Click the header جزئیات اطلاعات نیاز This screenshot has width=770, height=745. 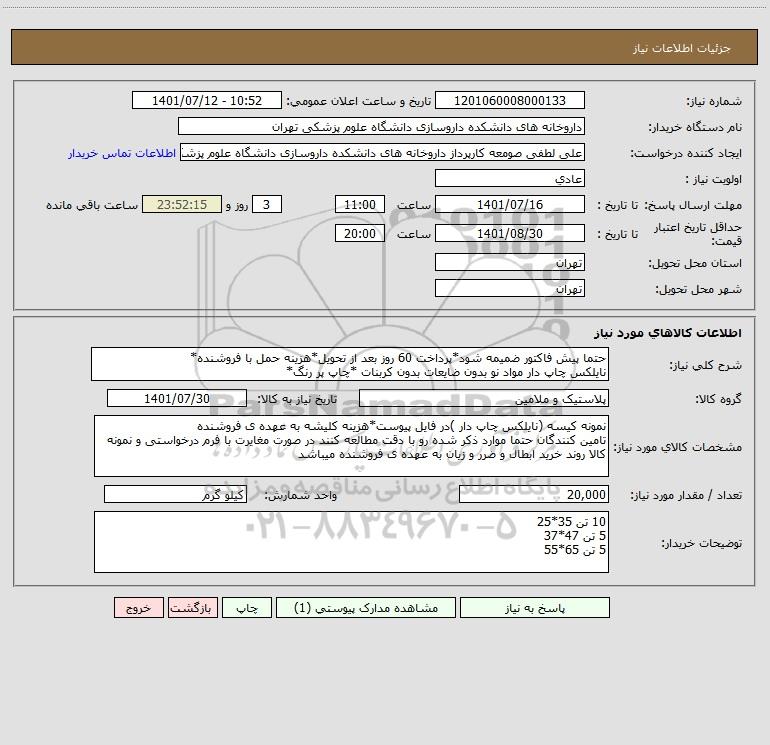coord(682,48)
